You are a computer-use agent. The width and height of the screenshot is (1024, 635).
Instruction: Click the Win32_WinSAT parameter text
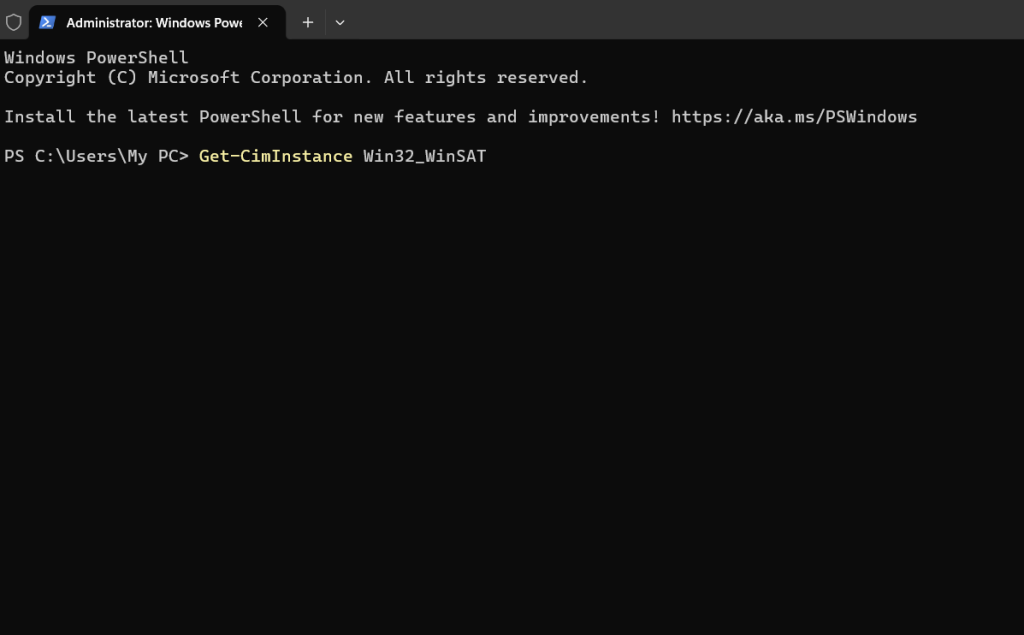click(x=424, y=156)
